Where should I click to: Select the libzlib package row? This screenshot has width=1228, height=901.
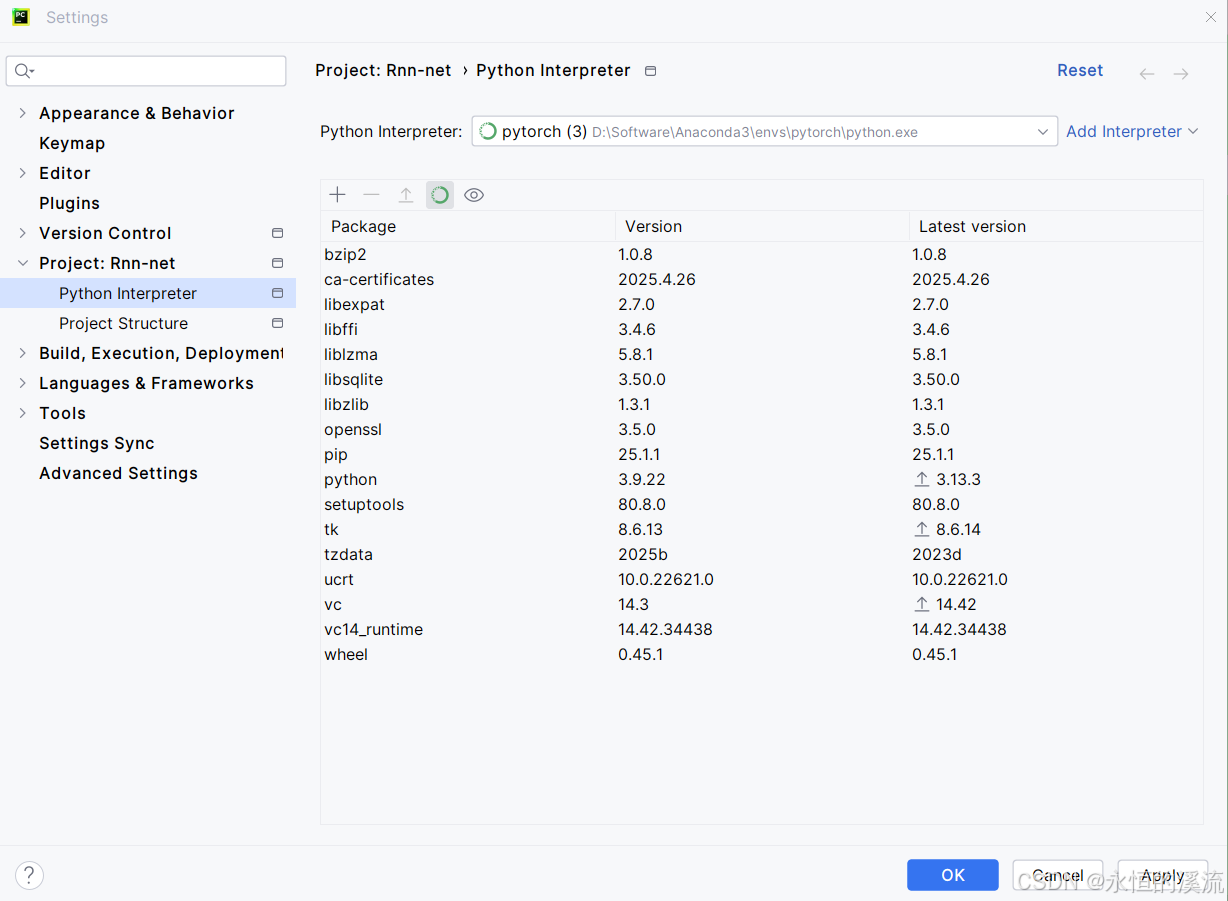click(x=762, y=404)
